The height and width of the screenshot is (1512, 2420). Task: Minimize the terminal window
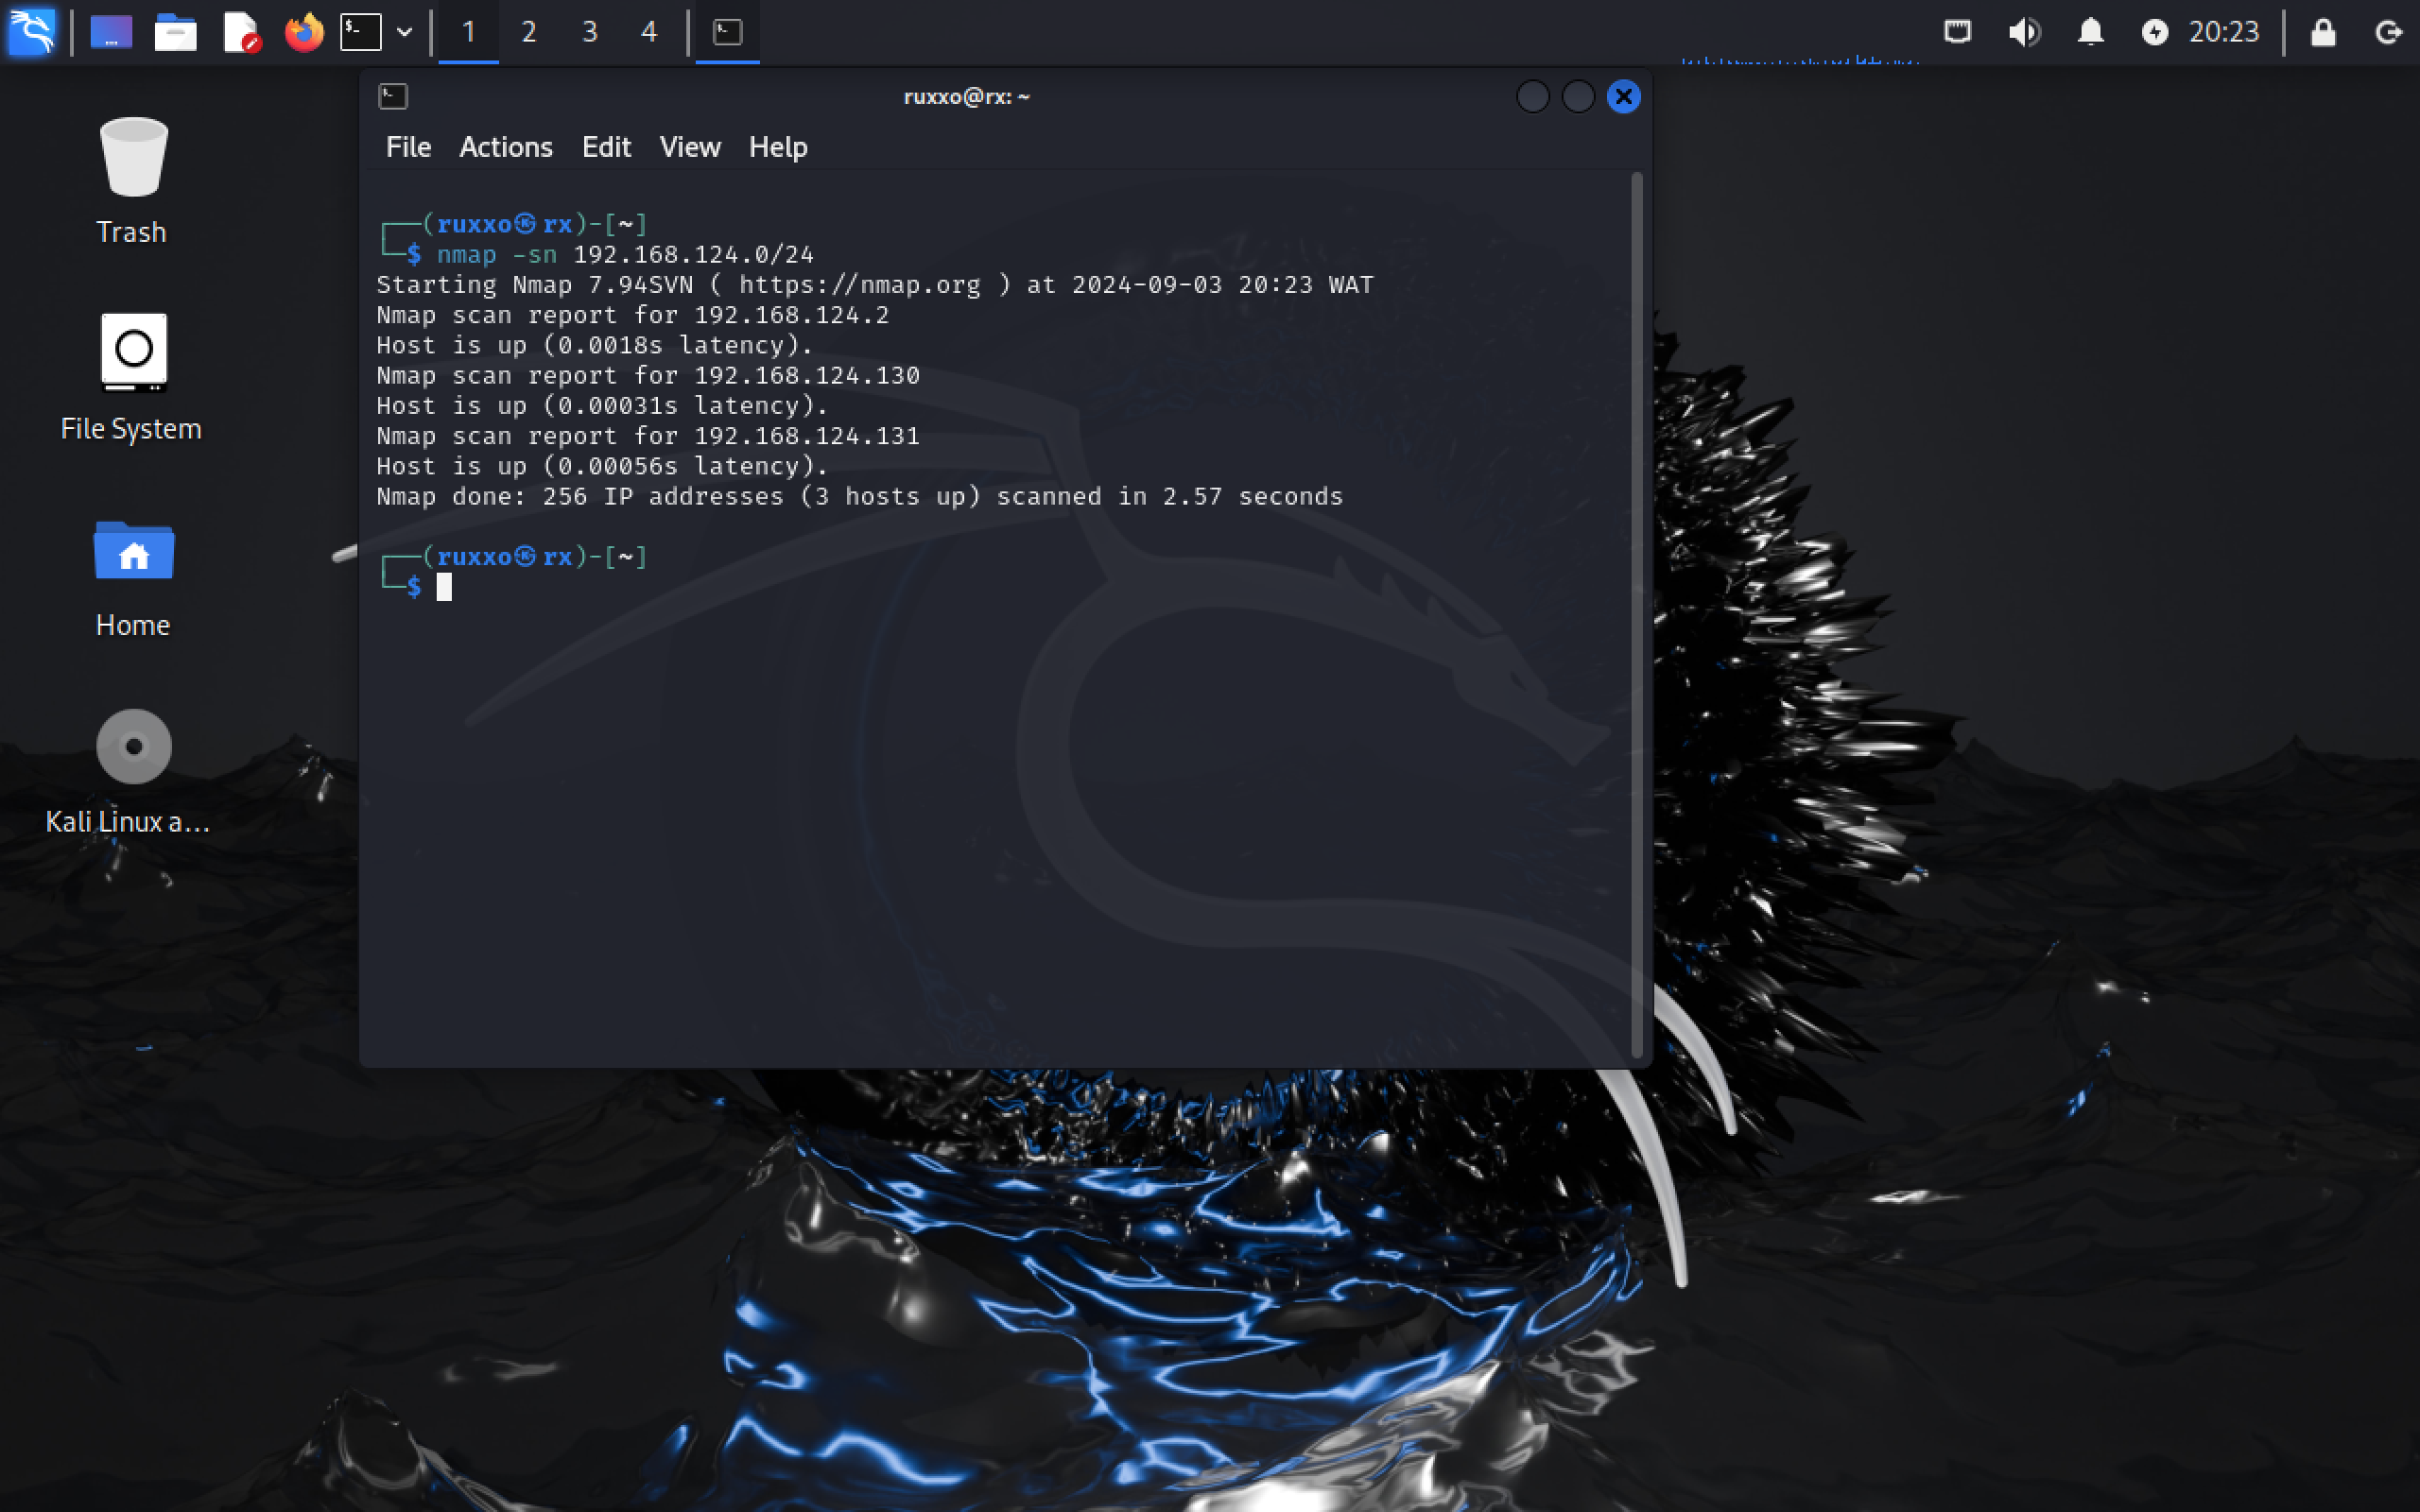point(1532,97)
